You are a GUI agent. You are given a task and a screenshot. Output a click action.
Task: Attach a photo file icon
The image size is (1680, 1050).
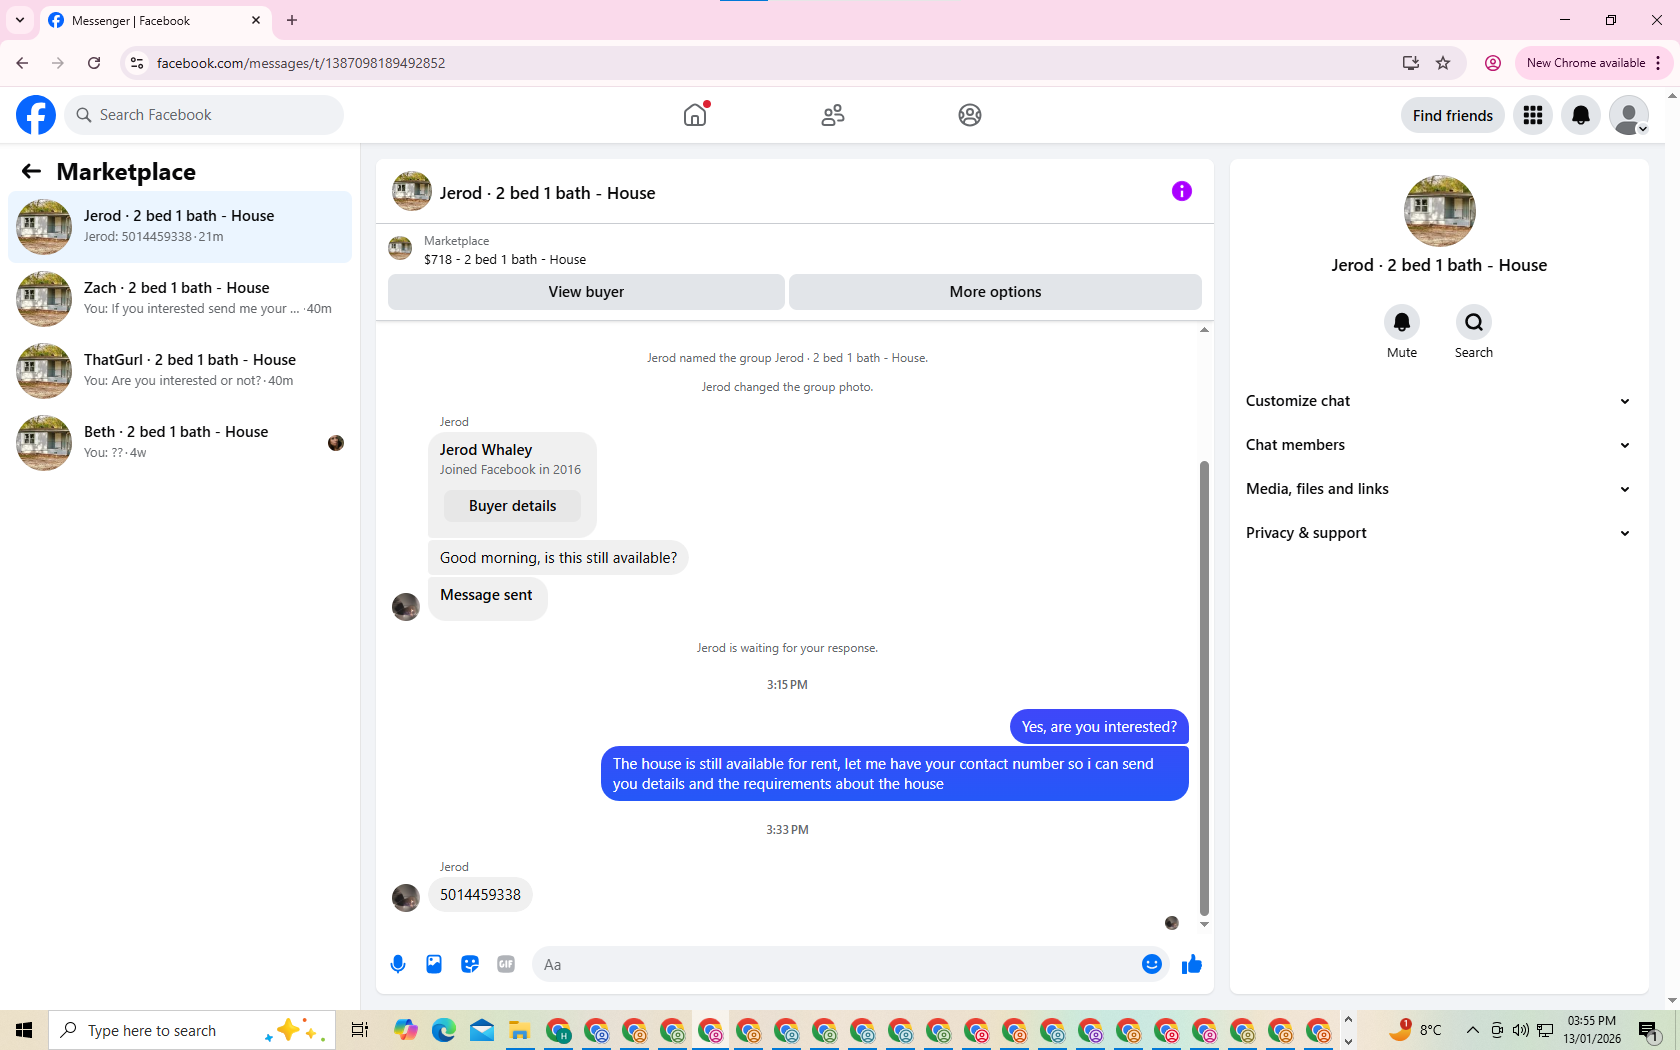(434, 964)
